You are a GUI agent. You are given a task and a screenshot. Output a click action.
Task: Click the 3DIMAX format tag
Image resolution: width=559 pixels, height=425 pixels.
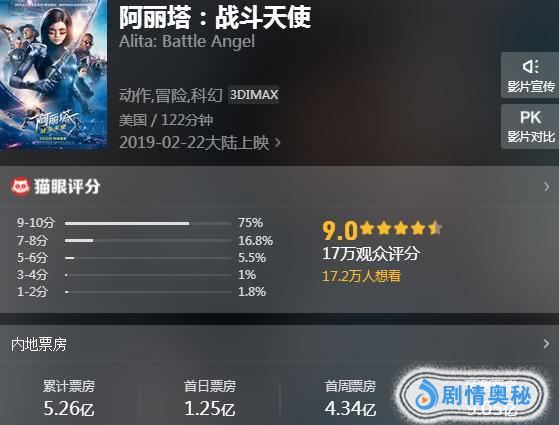(x=253, y=95)
